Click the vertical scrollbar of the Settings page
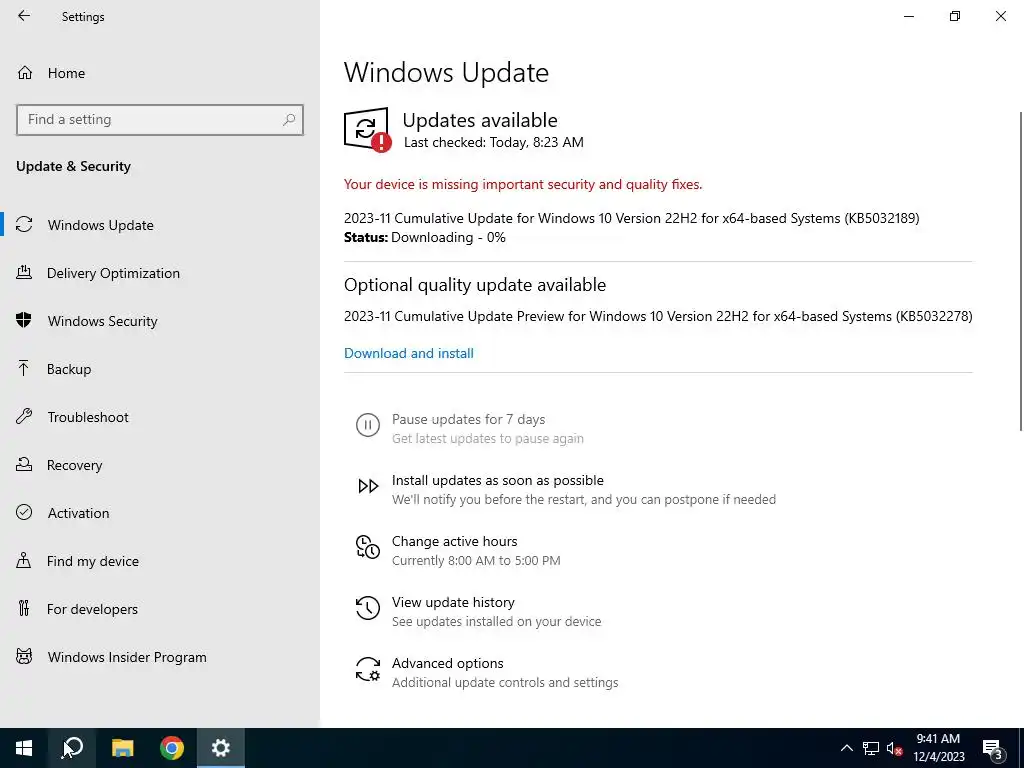Image resolution: width=1024 pixels, height=768 pixels. coord(1021,271)
